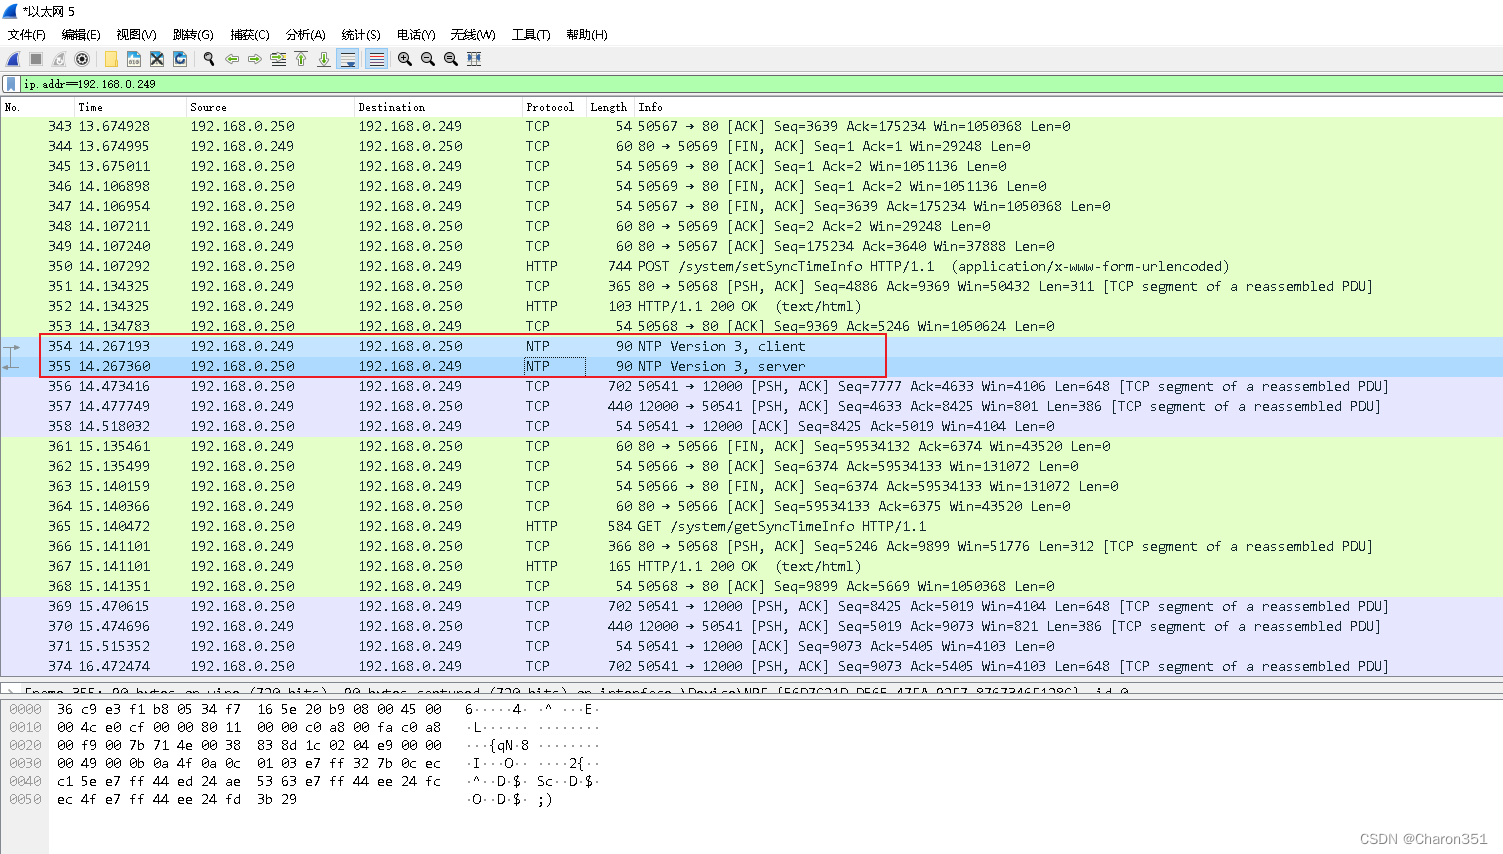Click ASCII text '·^··D·$· Sc··D·$·'
Screen dimensions: 1503x854
[x=531, y=781]
